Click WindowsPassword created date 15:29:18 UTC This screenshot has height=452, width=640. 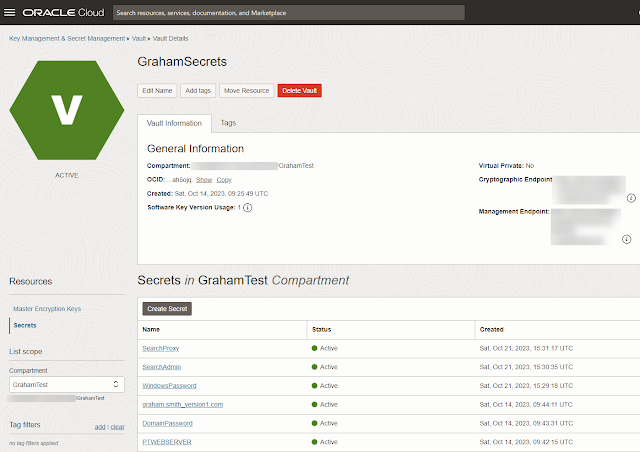click(x=526, y=386)
